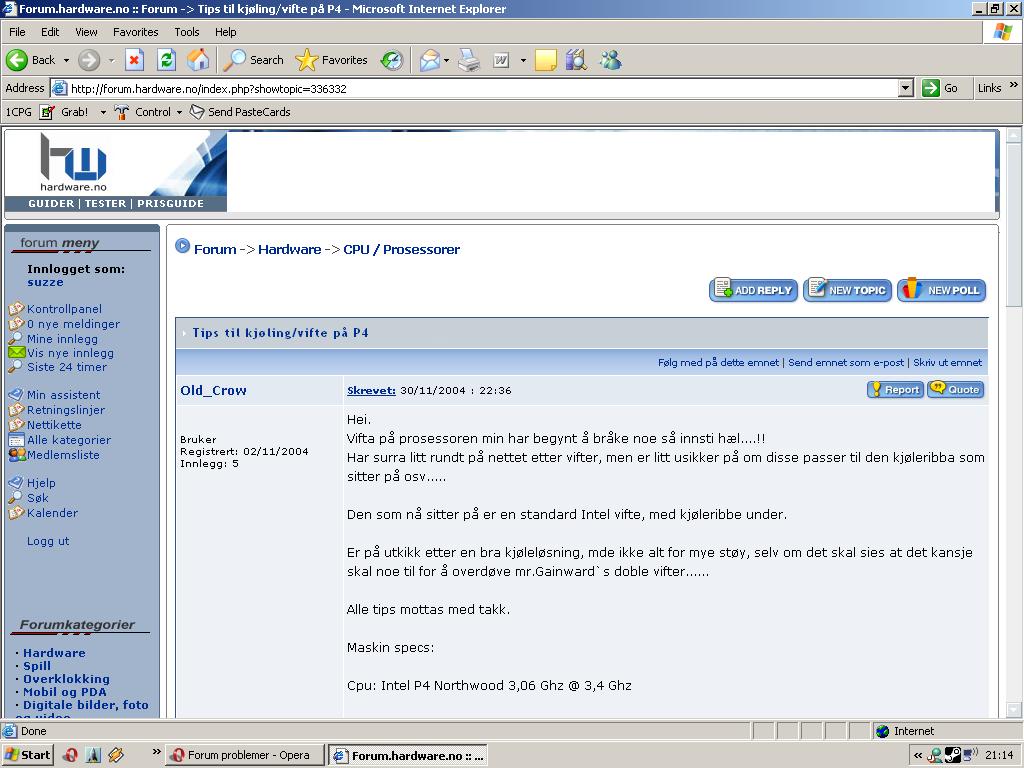Open the Help menu
Viewport: 1024px width, 768px height.
coord(225,32)
